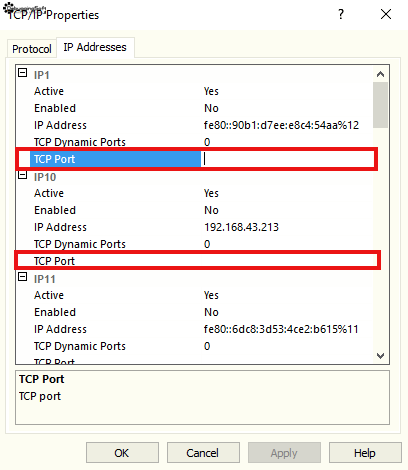Click IP1 TCP Dynamic Ports value
408x470 pixels.
tap(207, 142)
